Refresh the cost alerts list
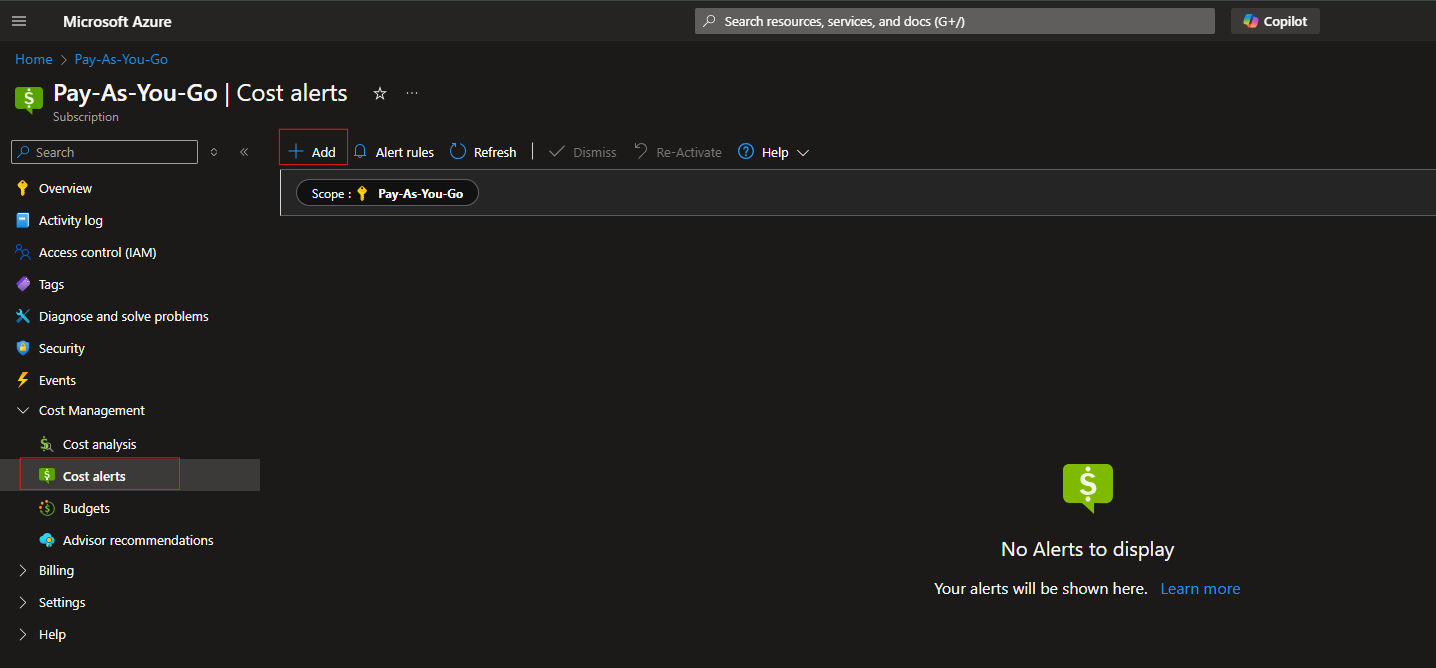 coord(483,152)
